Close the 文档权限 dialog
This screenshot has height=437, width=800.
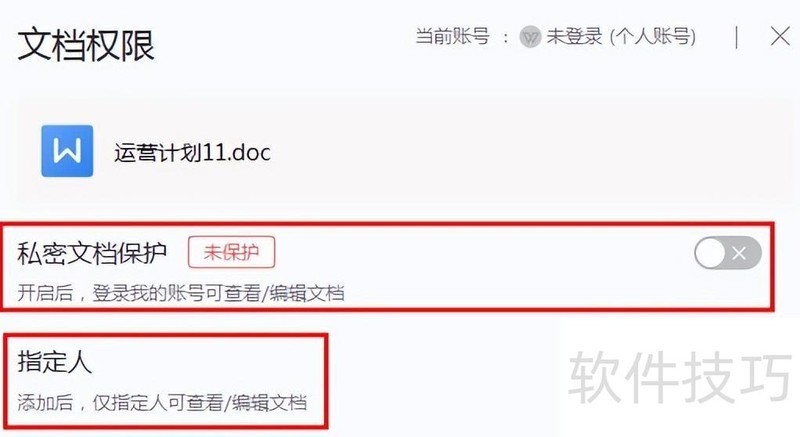(780, 37)
